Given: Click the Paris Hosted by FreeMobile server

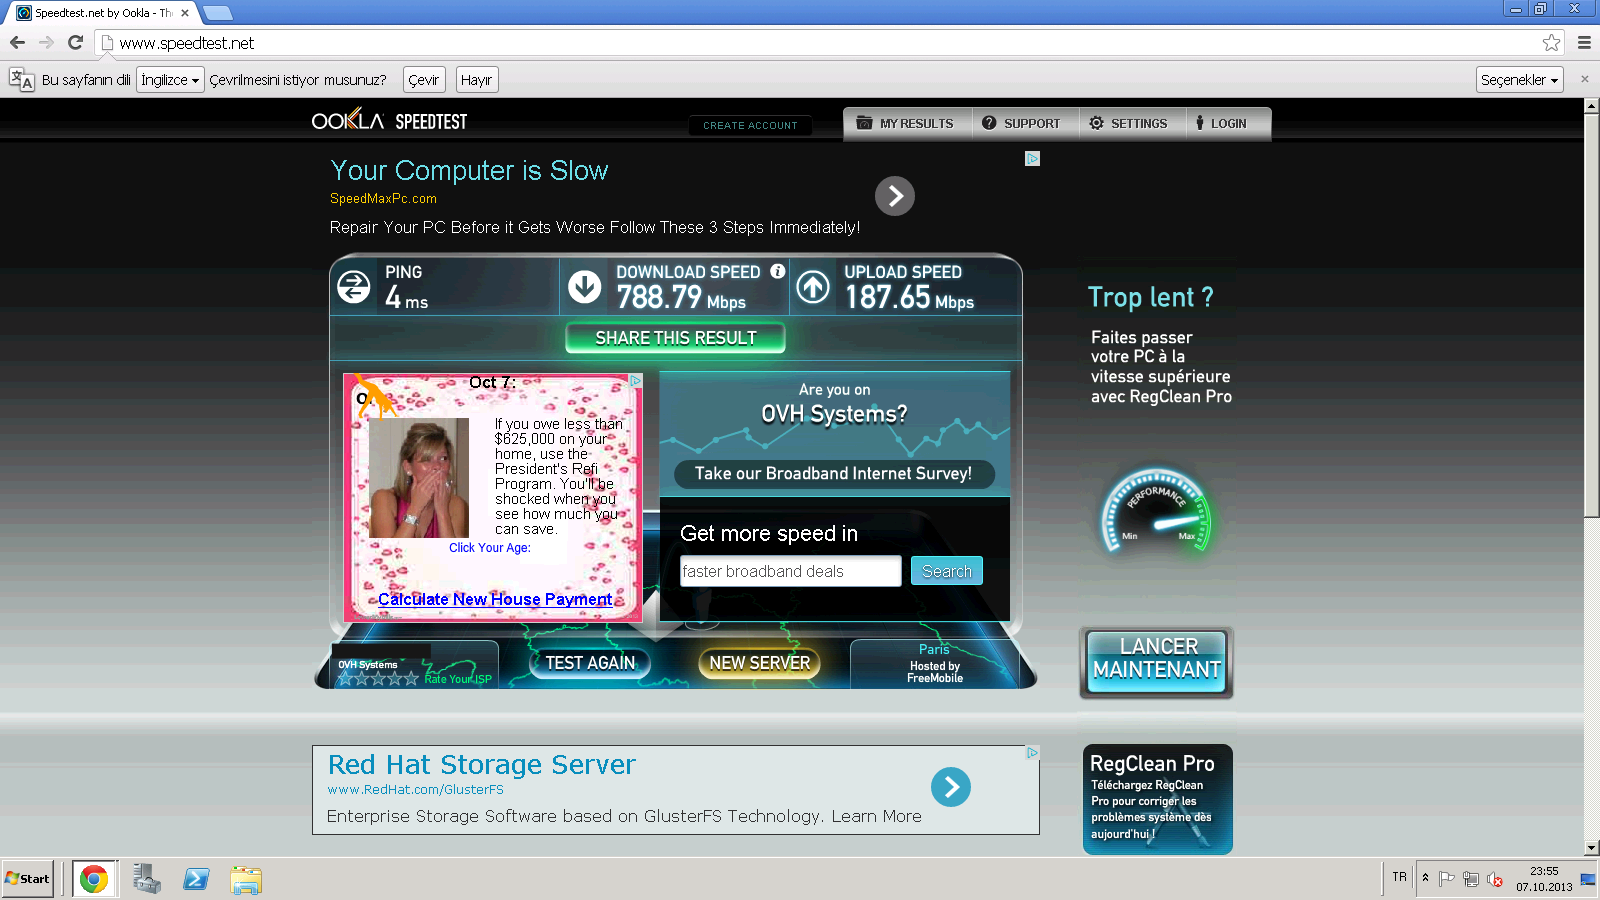Looking at the screenshot, I should 935,663.
